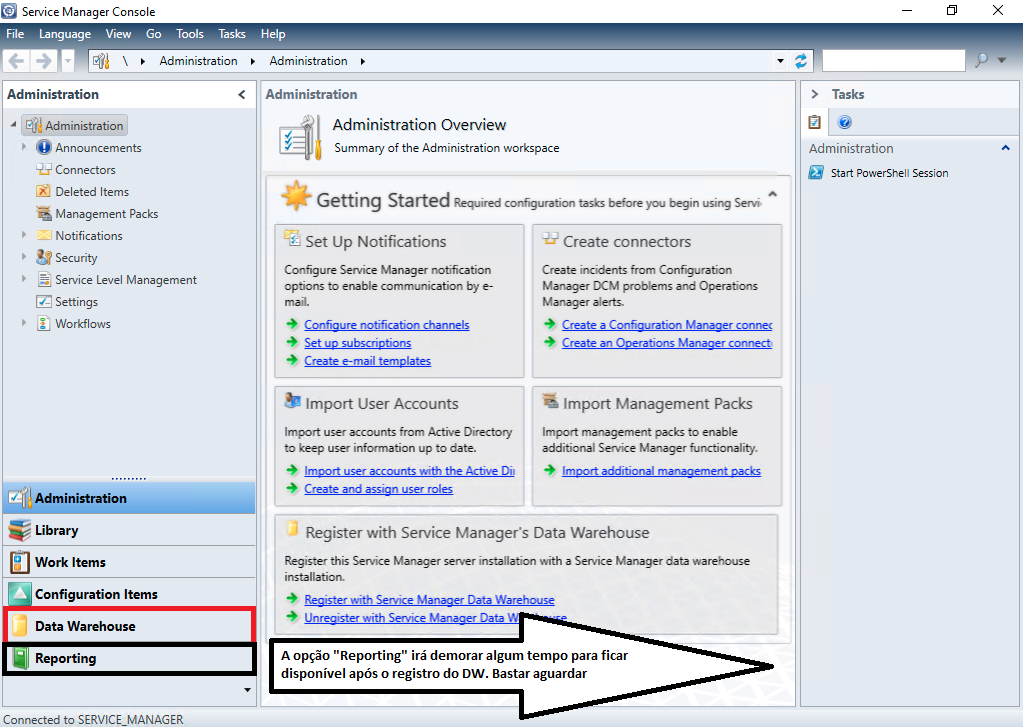Open the Tools menu

pyautogui.click(x=190, y=34)
